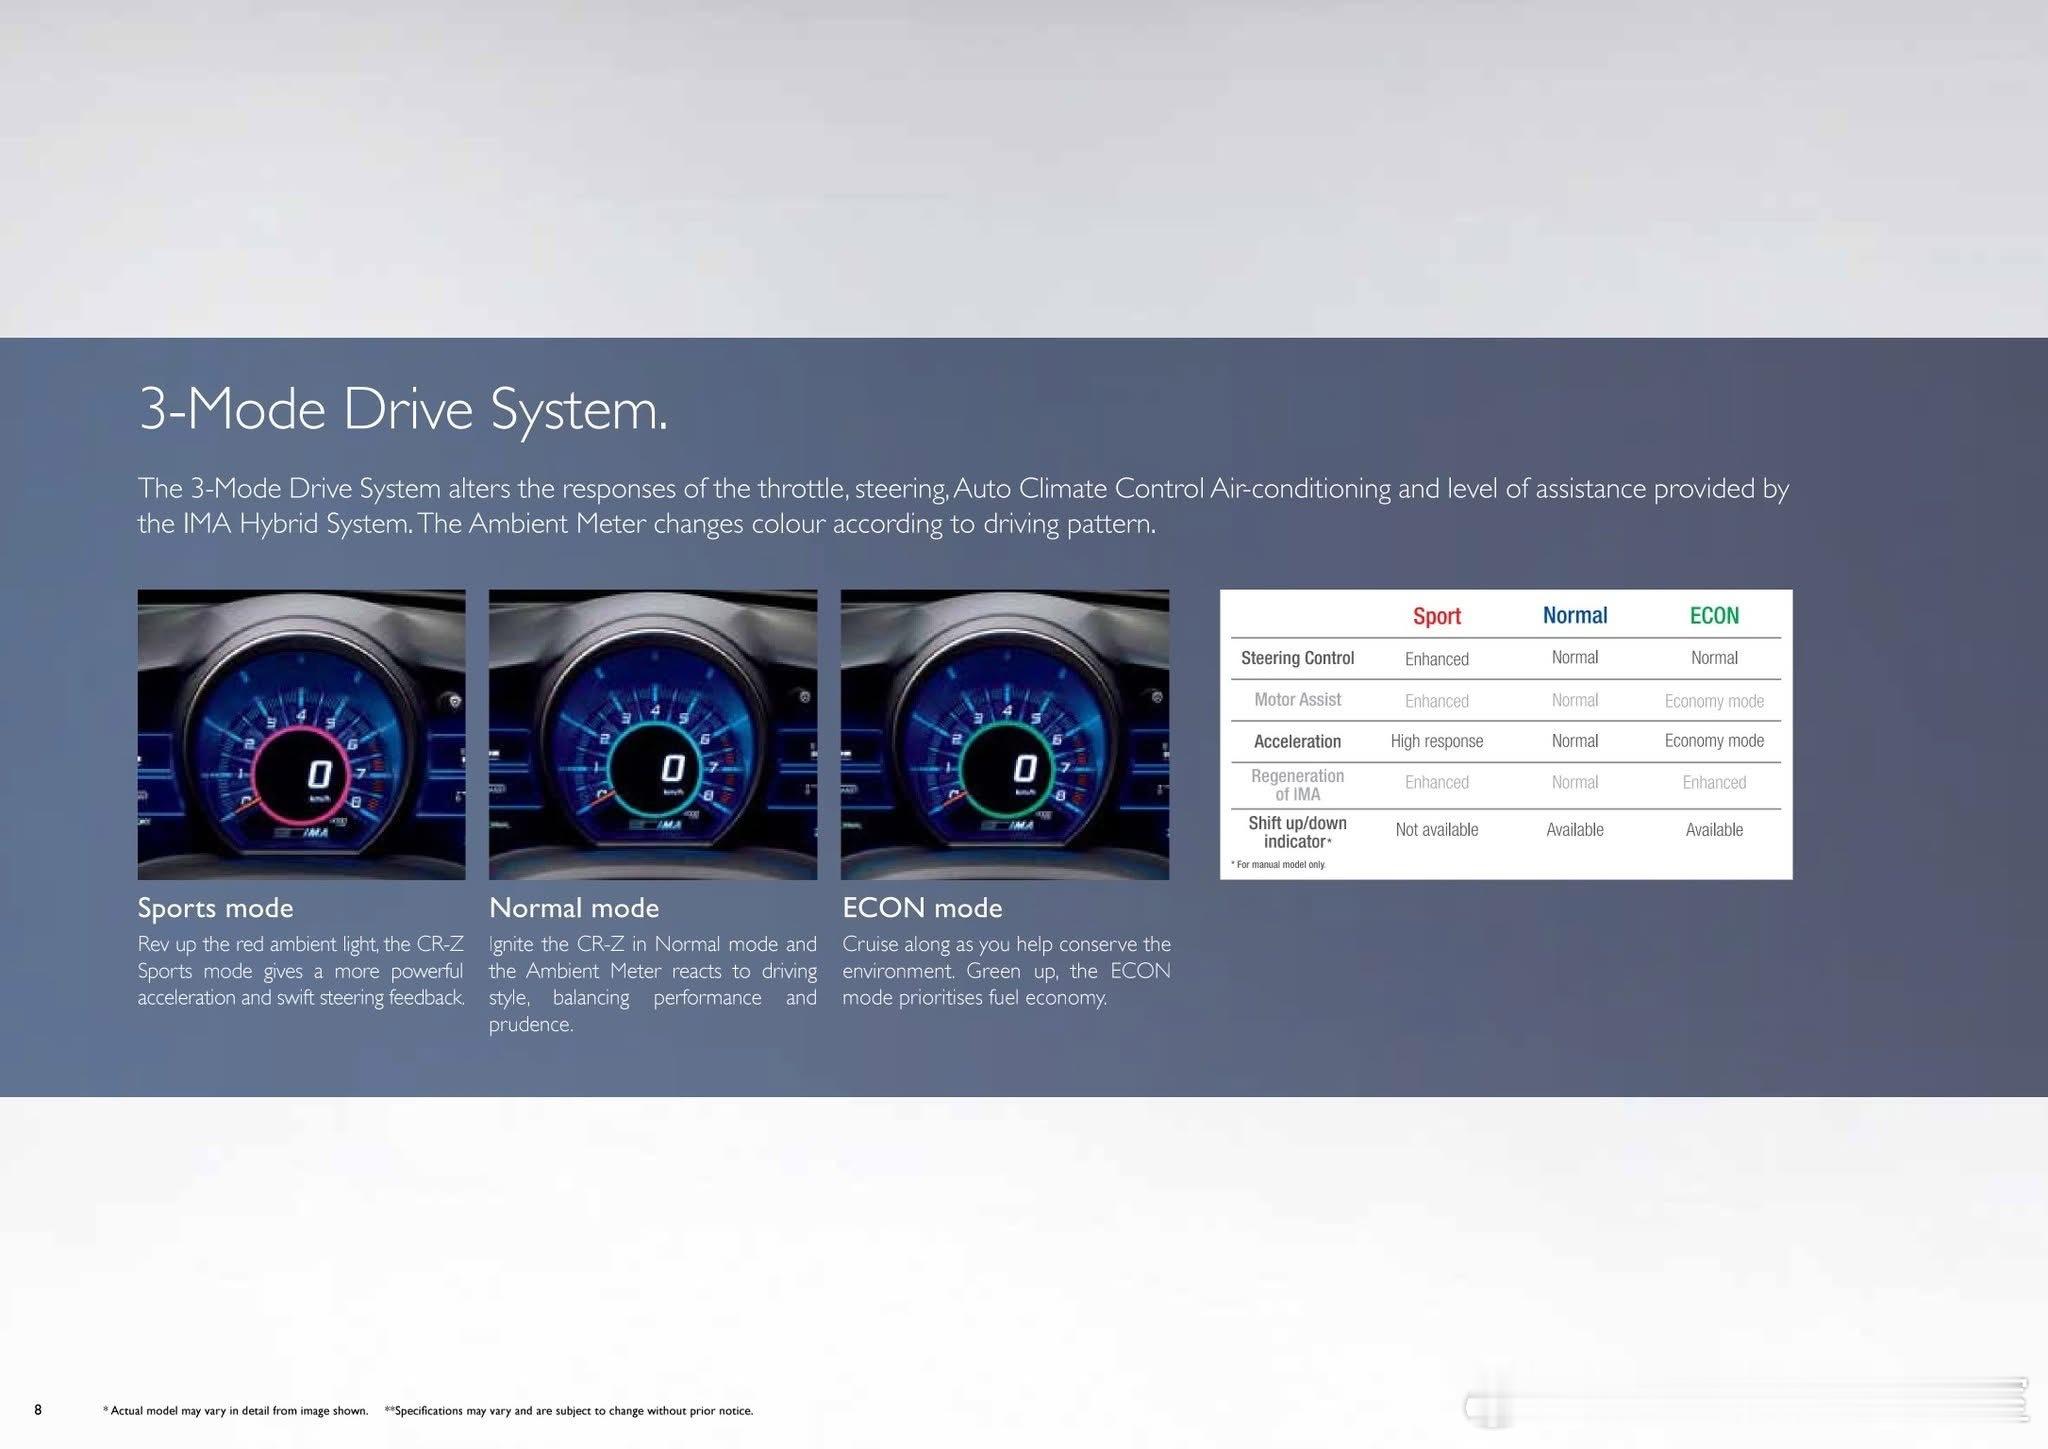Click the Sports mode description paragraph

tap(301, 971)
